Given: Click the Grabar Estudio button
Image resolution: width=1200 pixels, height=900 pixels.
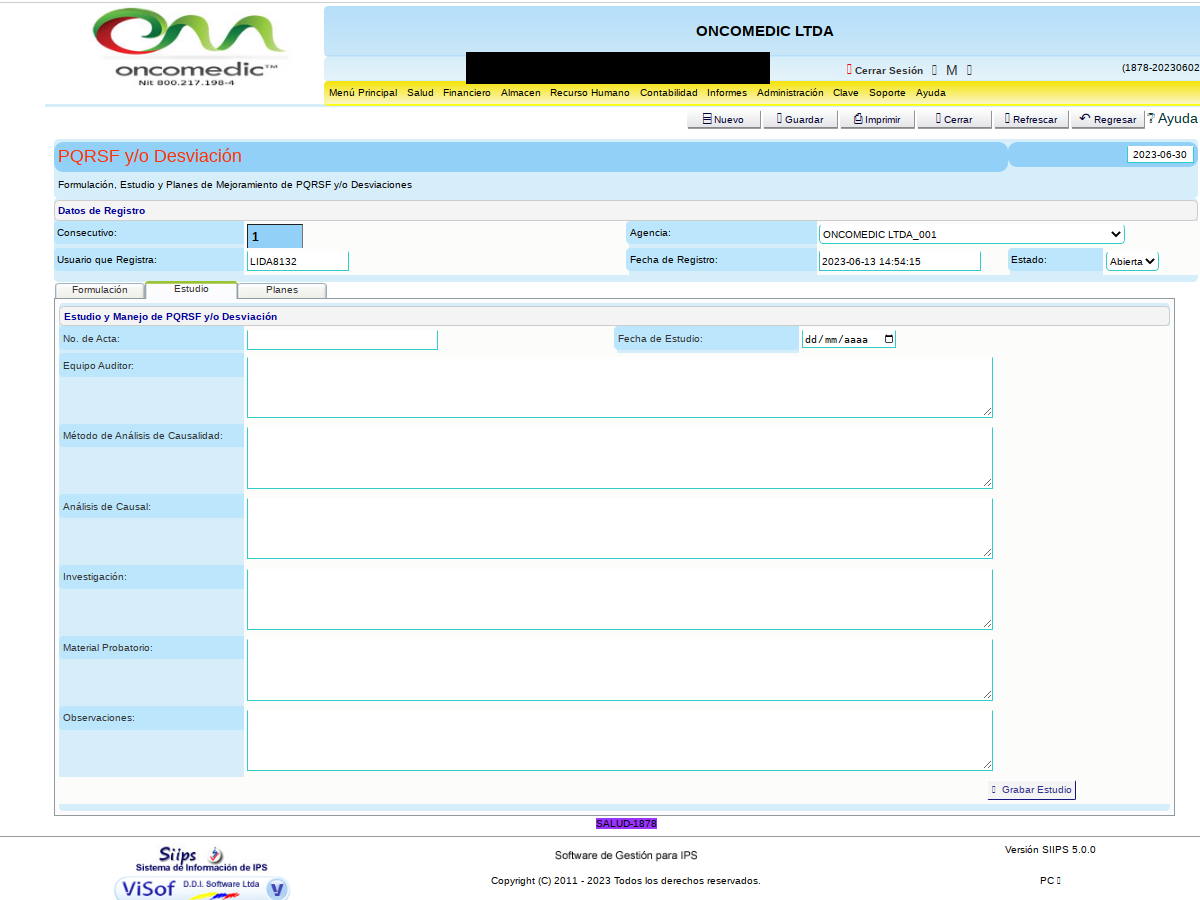Looking at the screenshot, I should click(x=1031, y=790).
